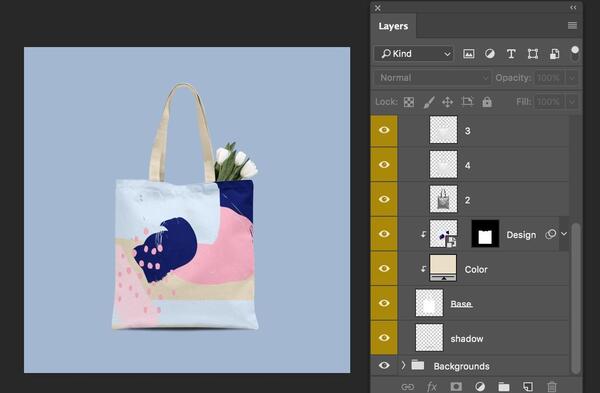Toggle layer filtering switch on
600x393 pixels.
[x=575, y=53]
